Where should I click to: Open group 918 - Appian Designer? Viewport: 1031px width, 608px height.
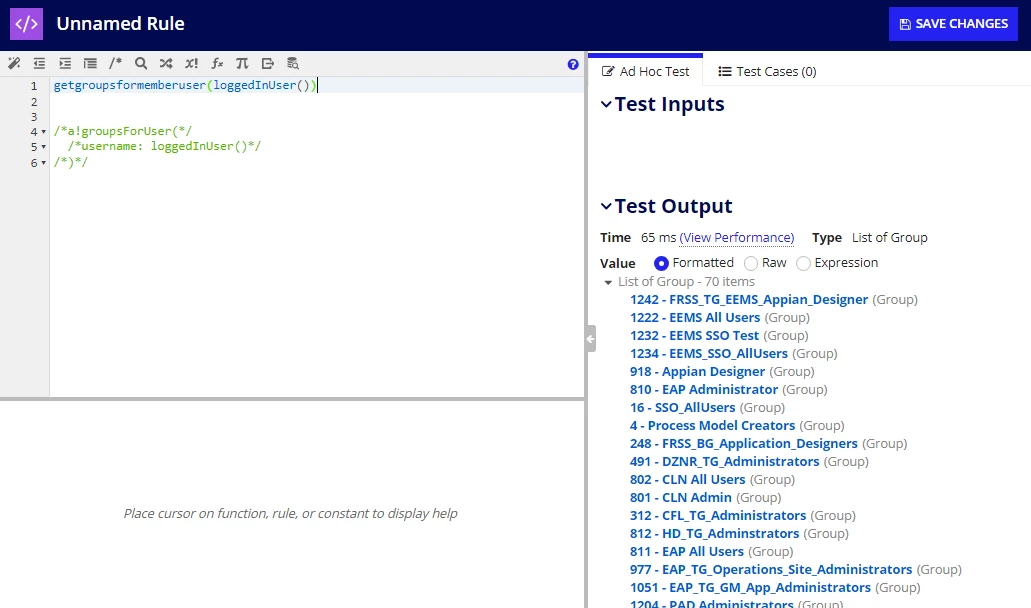tap(697, 371)
